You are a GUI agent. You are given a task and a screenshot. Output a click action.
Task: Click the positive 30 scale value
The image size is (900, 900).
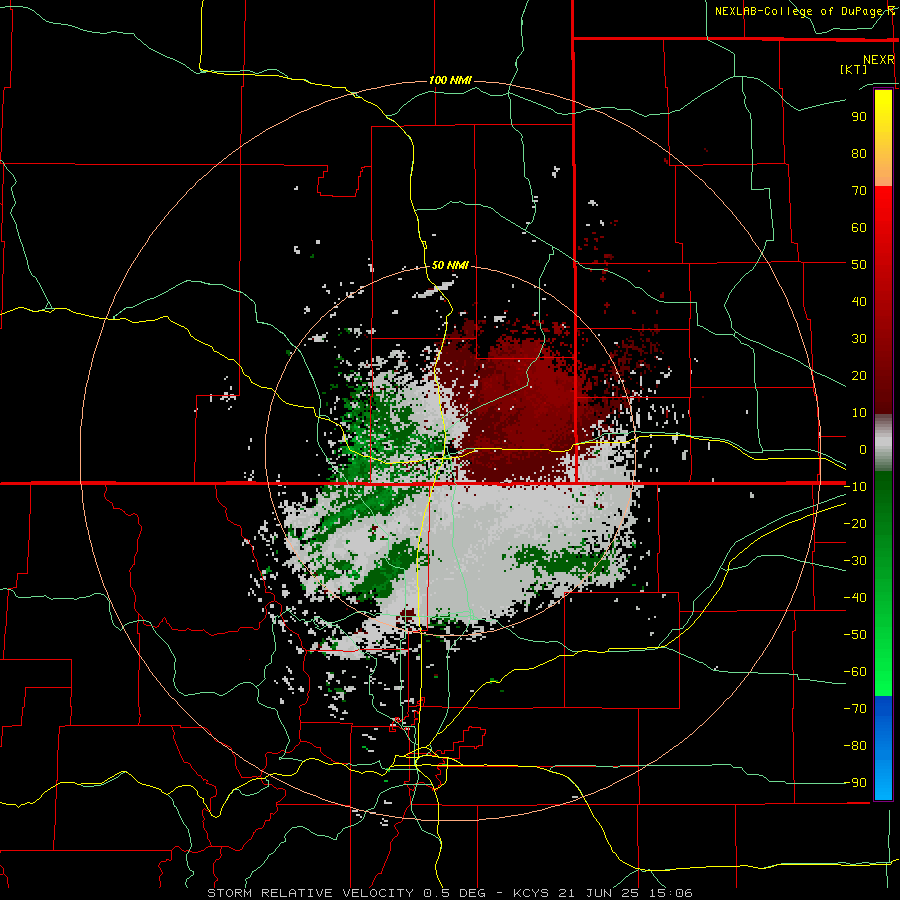[x=859, y=339]
